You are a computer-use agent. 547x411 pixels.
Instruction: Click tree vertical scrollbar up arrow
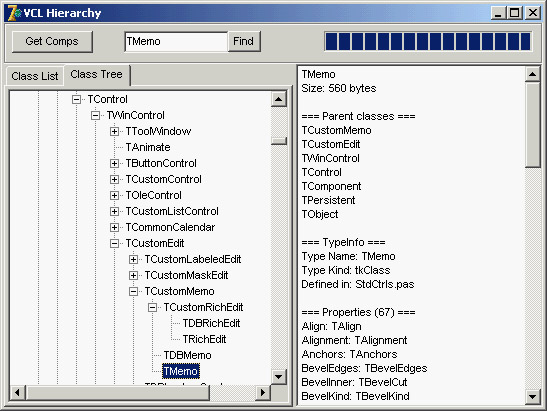(279, 99)
